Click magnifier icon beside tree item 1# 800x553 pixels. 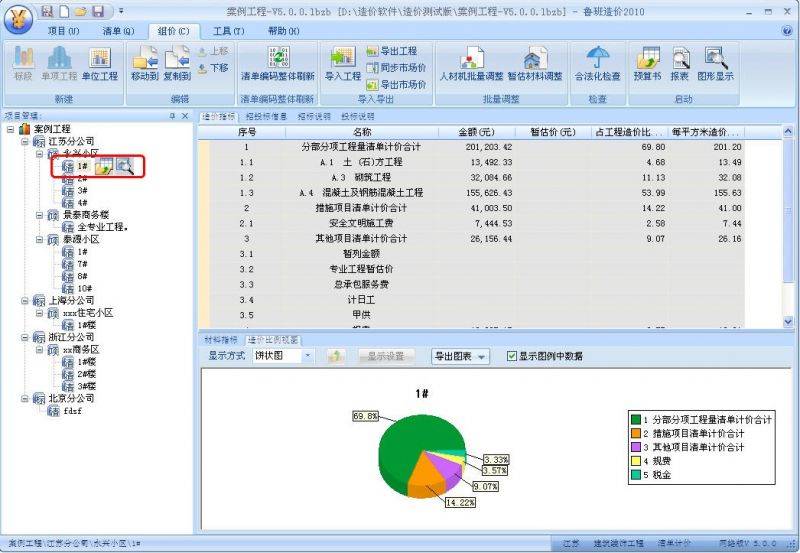tap(125, 166)
